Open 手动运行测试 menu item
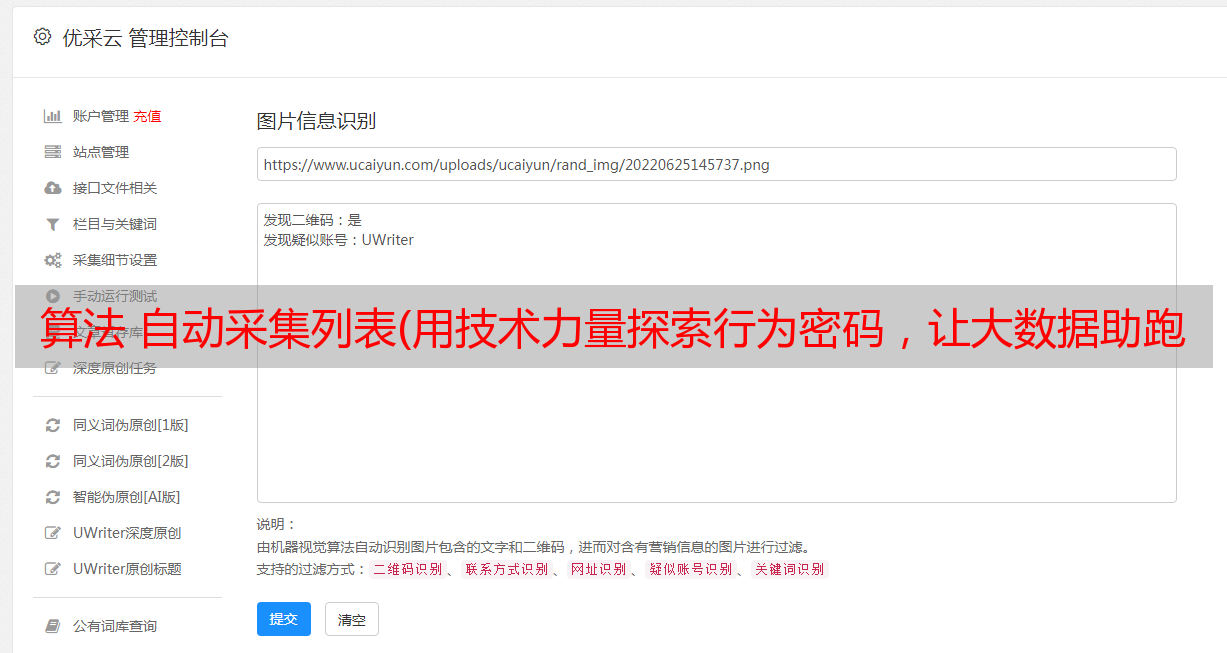The image size is (1227, 653). (115, 296)
